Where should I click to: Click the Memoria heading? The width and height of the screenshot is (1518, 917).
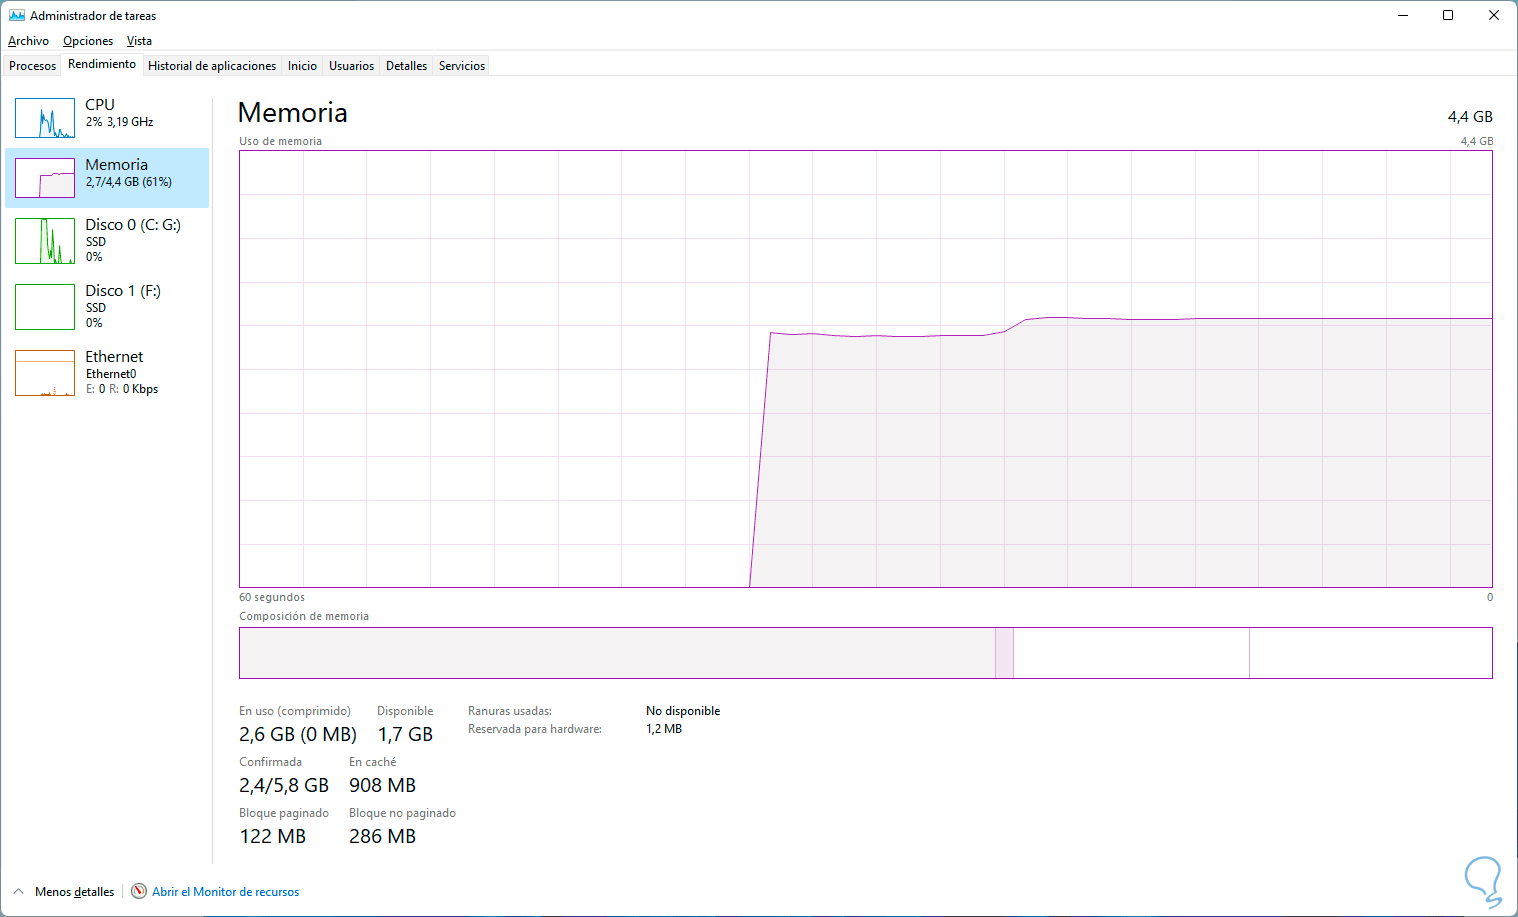coord(293,113)
